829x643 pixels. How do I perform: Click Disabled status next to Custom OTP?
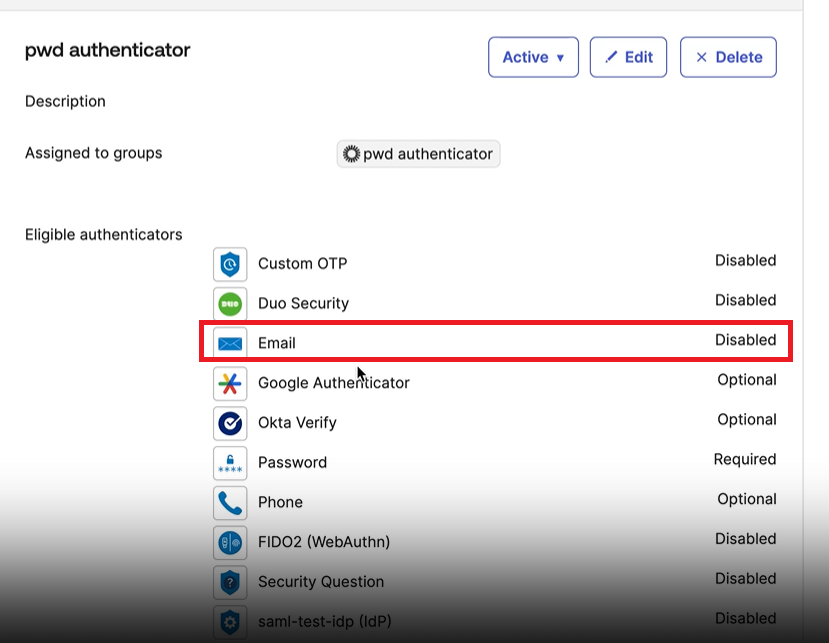tap(745, 260)
